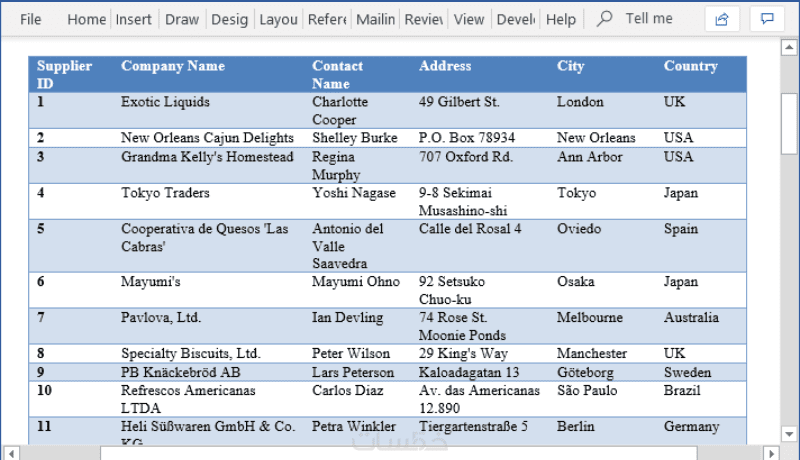Switch to the Home ribbon tab

[86, 19]
